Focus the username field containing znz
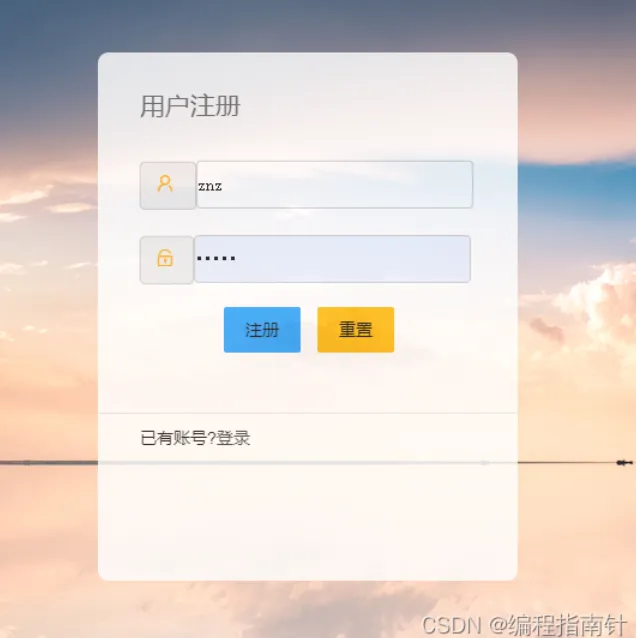Image resolution: width=636 pixels, height=638 pixels. [x=334, y=185]
